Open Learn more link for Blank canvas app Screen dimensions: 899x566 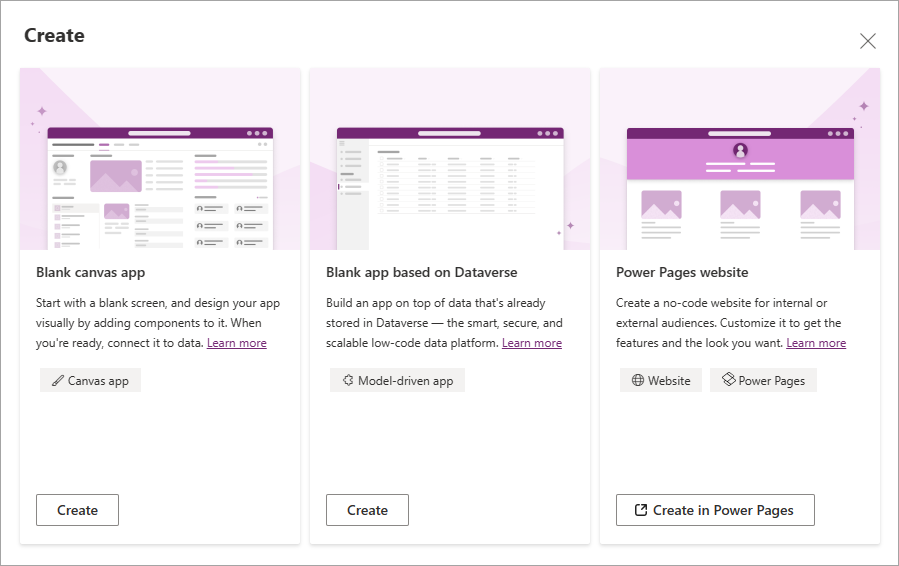pos(237,343)
